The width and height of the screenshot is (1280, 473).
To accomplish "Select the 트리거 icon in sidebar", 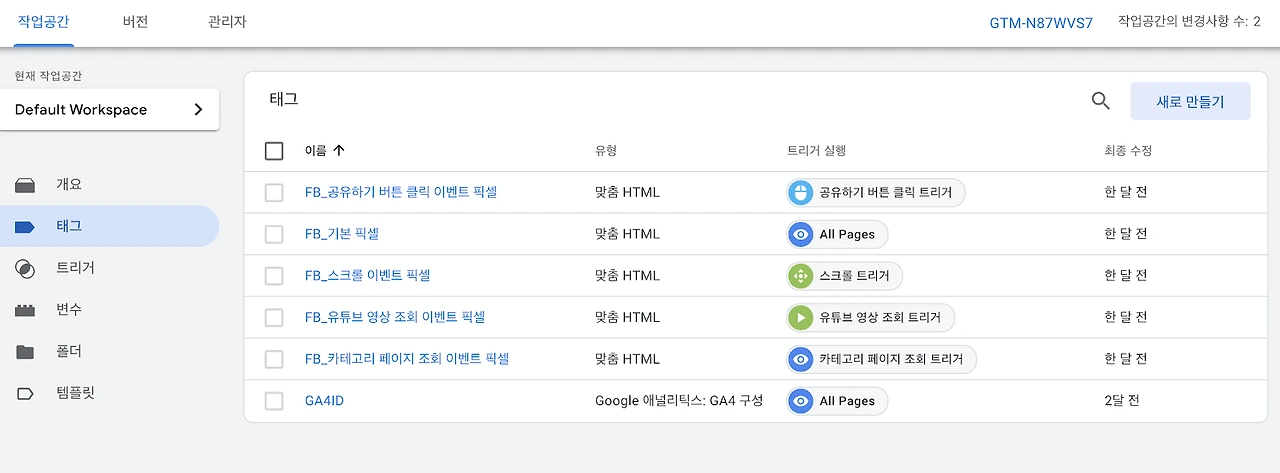I will coord(25,268).
